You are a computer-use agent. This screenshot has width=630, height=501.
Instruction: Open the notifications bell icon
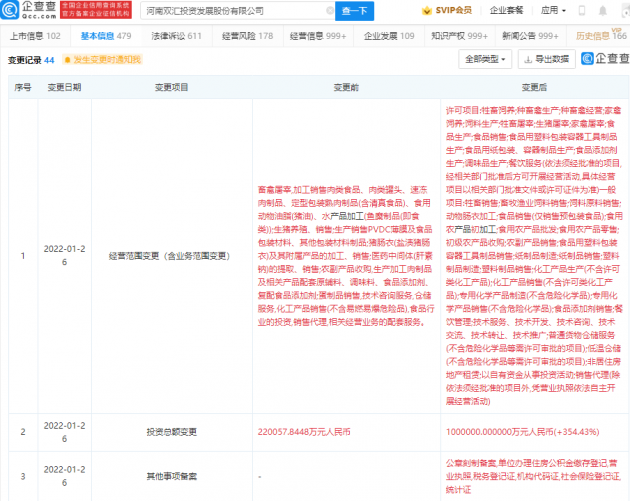point(603,11)
